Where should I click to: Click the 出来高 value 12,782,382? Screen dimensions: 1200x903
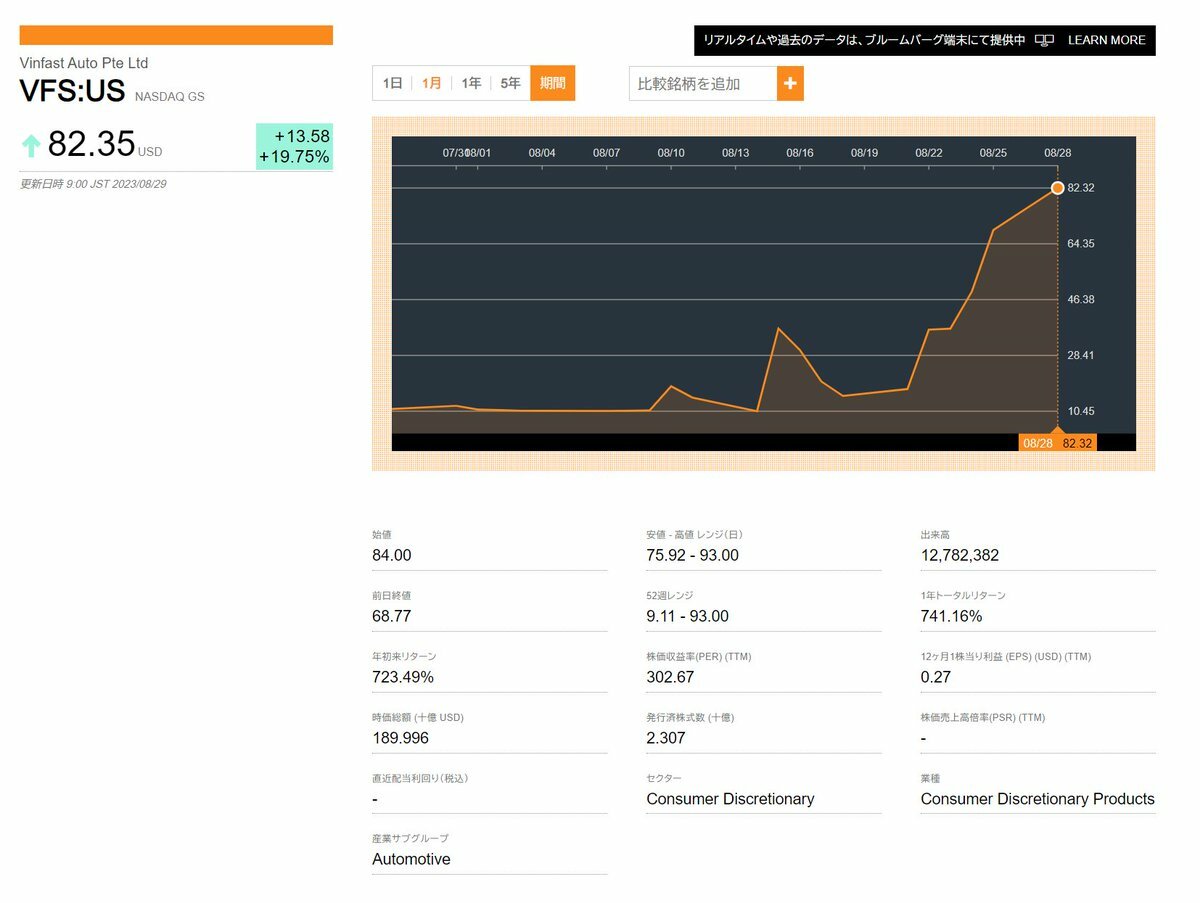960,555
